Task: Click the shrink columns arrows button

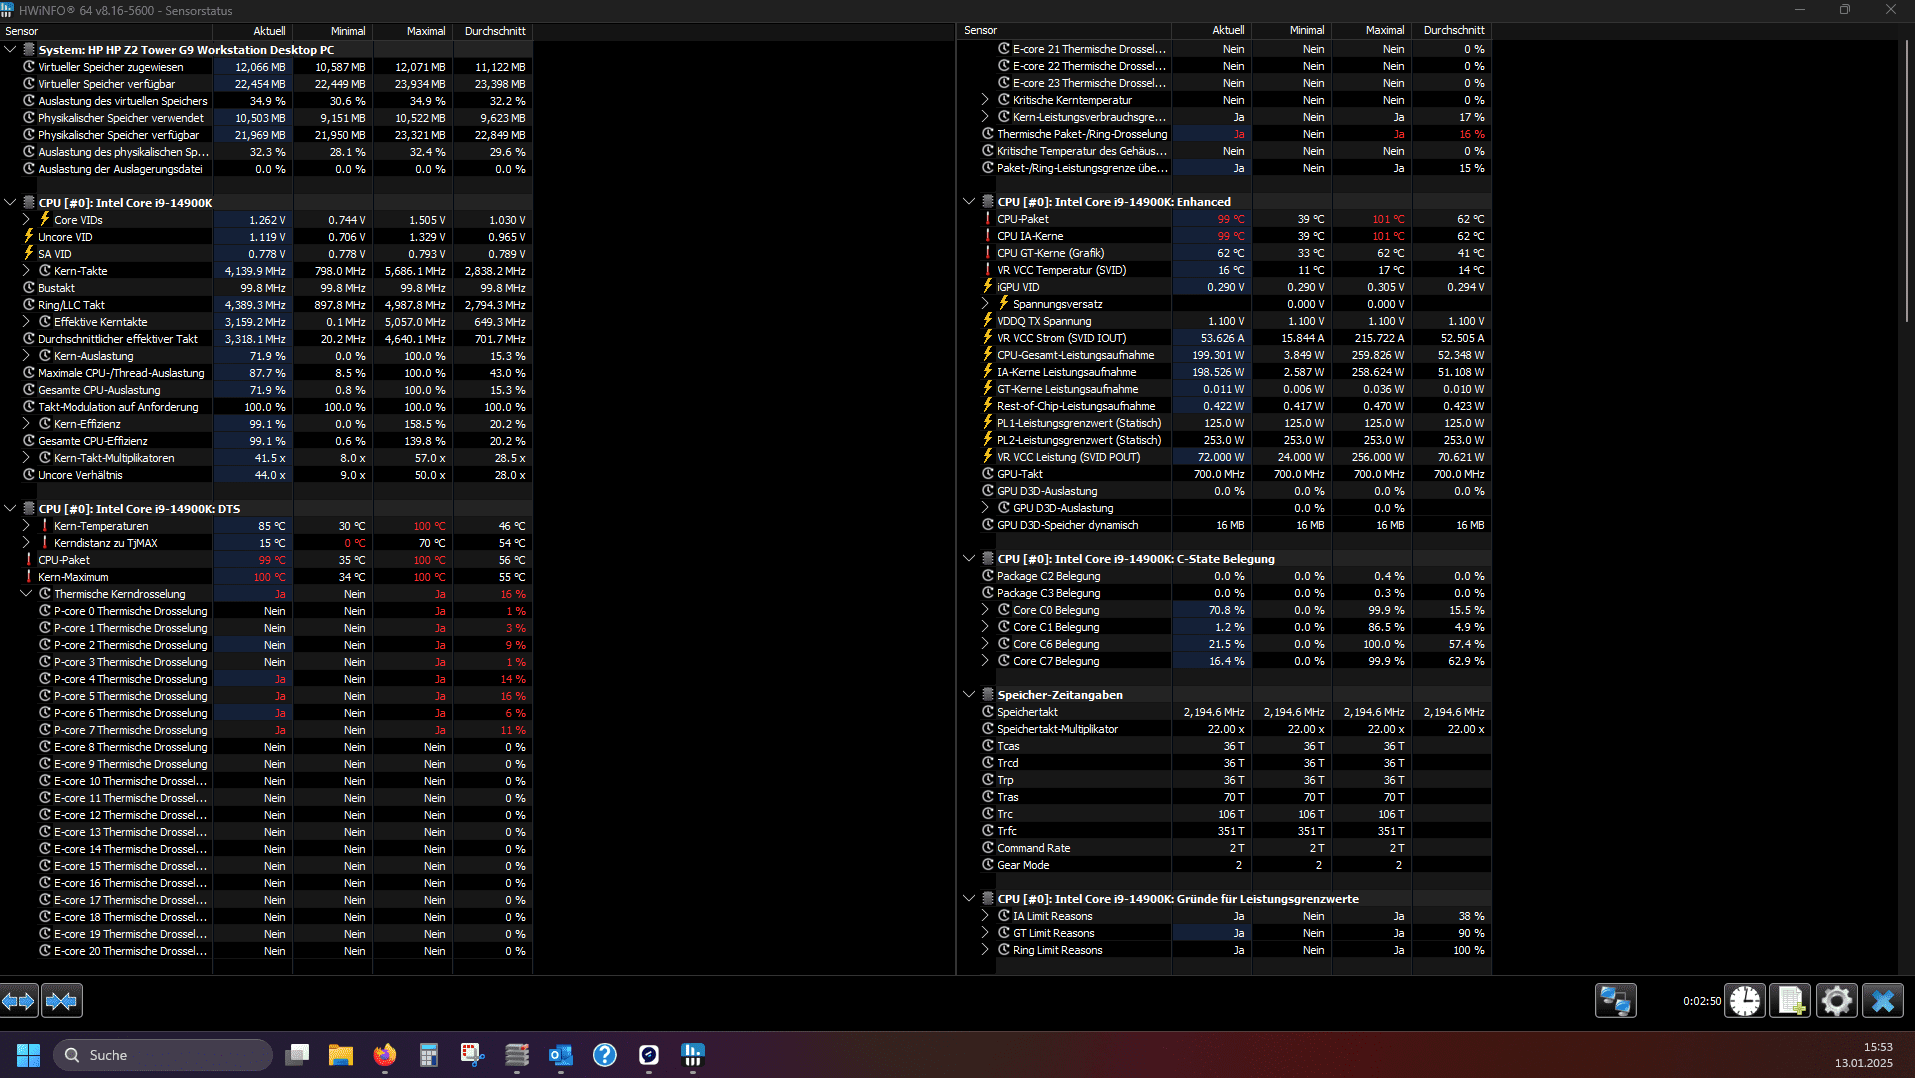Action: click(x=61, y=1001)
